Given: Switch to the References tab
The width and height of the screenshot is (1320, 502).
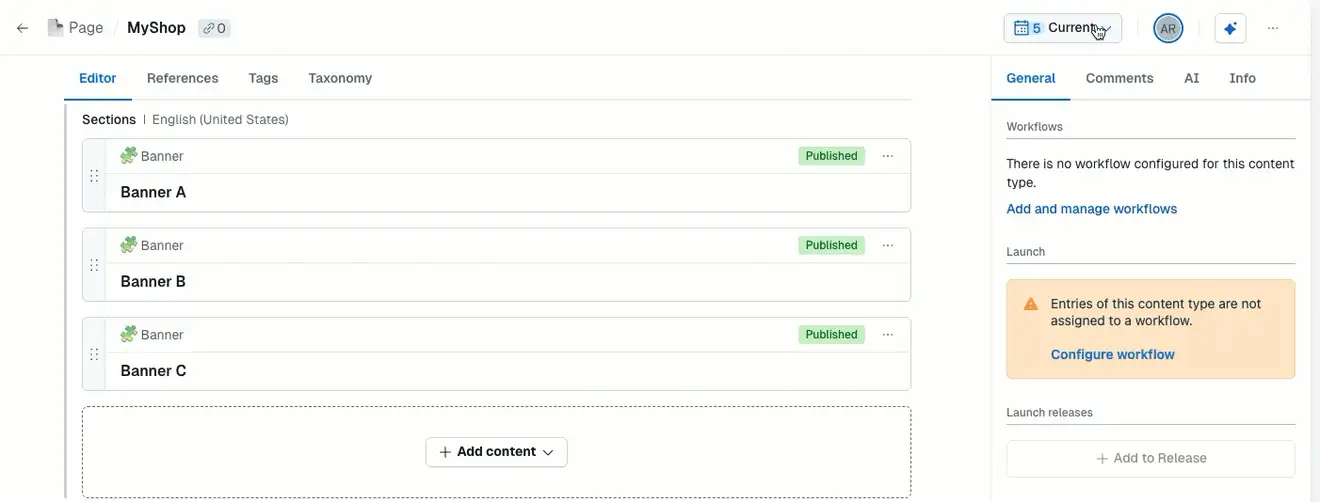Looking at the screenshot, I should click(182, 78).
